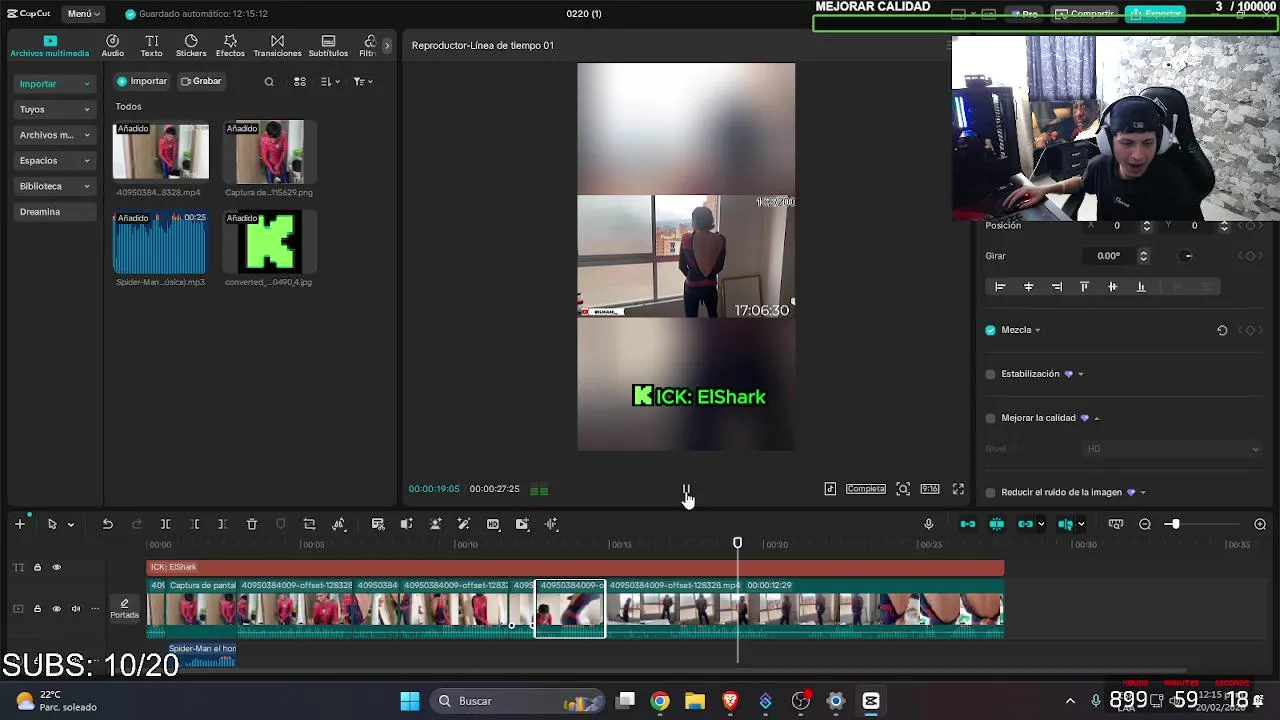Enable the Estabilización checkbox

pos(991,374)
